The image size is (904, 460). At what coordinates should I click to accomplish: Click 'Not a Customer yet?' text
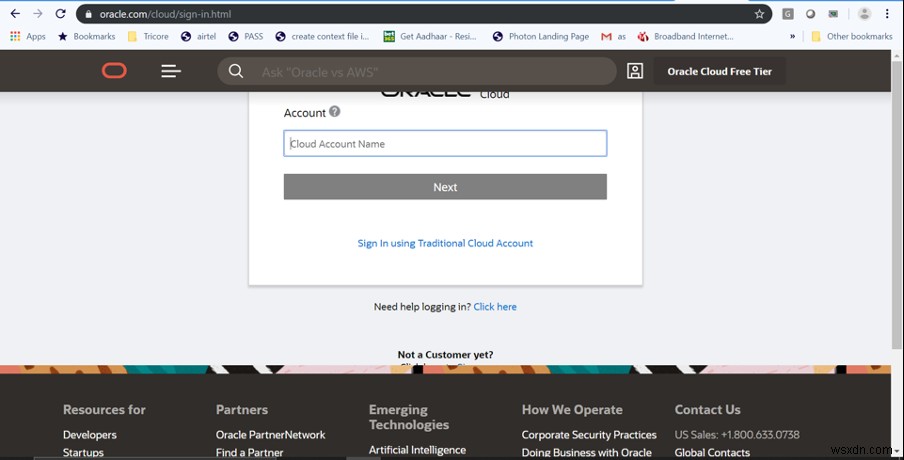point(445,355)
